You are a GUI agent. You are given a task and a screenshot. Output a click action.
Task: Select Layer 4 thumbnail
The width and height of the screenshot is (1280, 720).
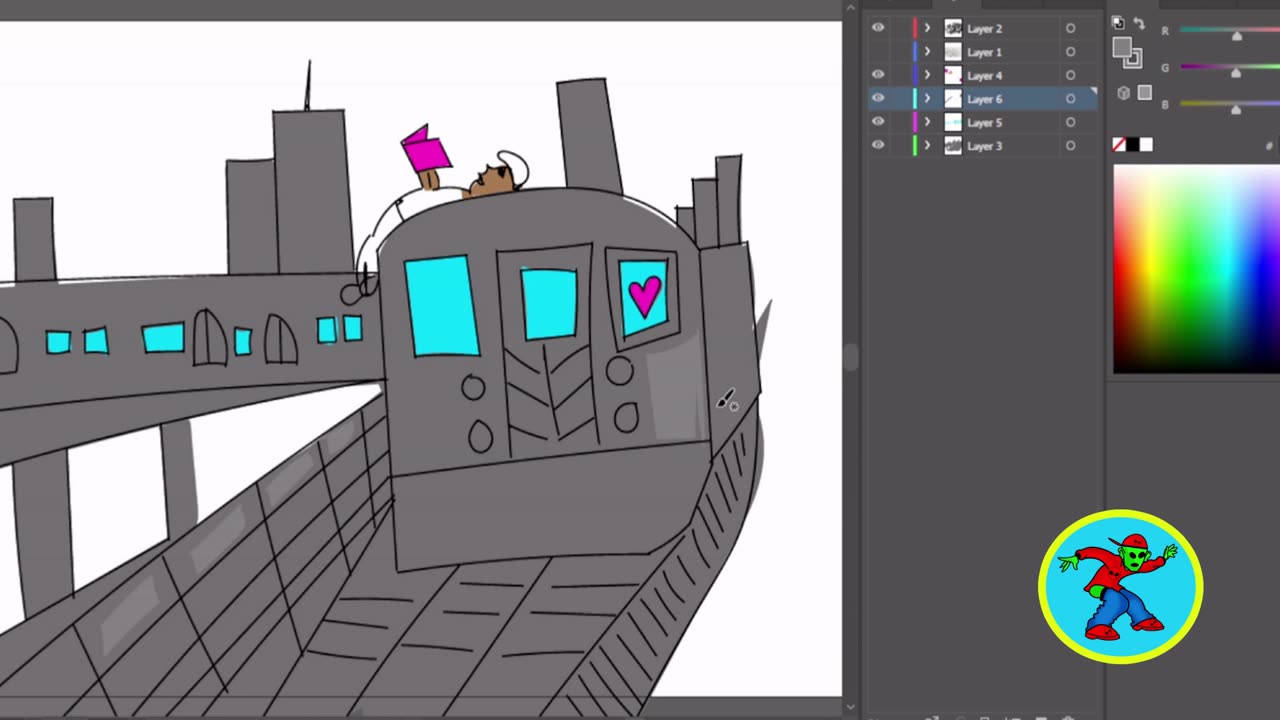coord(953,75)
